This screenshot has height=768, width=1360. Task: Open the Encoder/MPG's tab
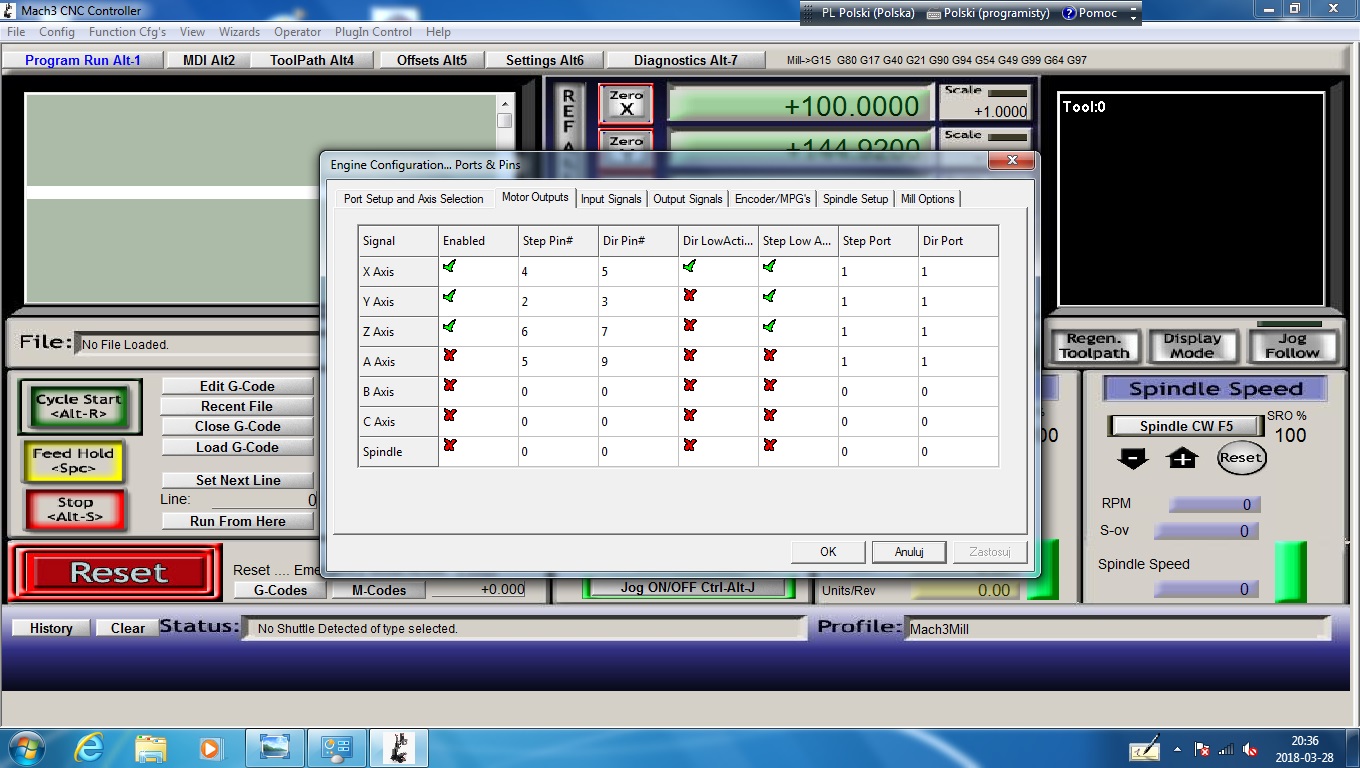(772, 199)
